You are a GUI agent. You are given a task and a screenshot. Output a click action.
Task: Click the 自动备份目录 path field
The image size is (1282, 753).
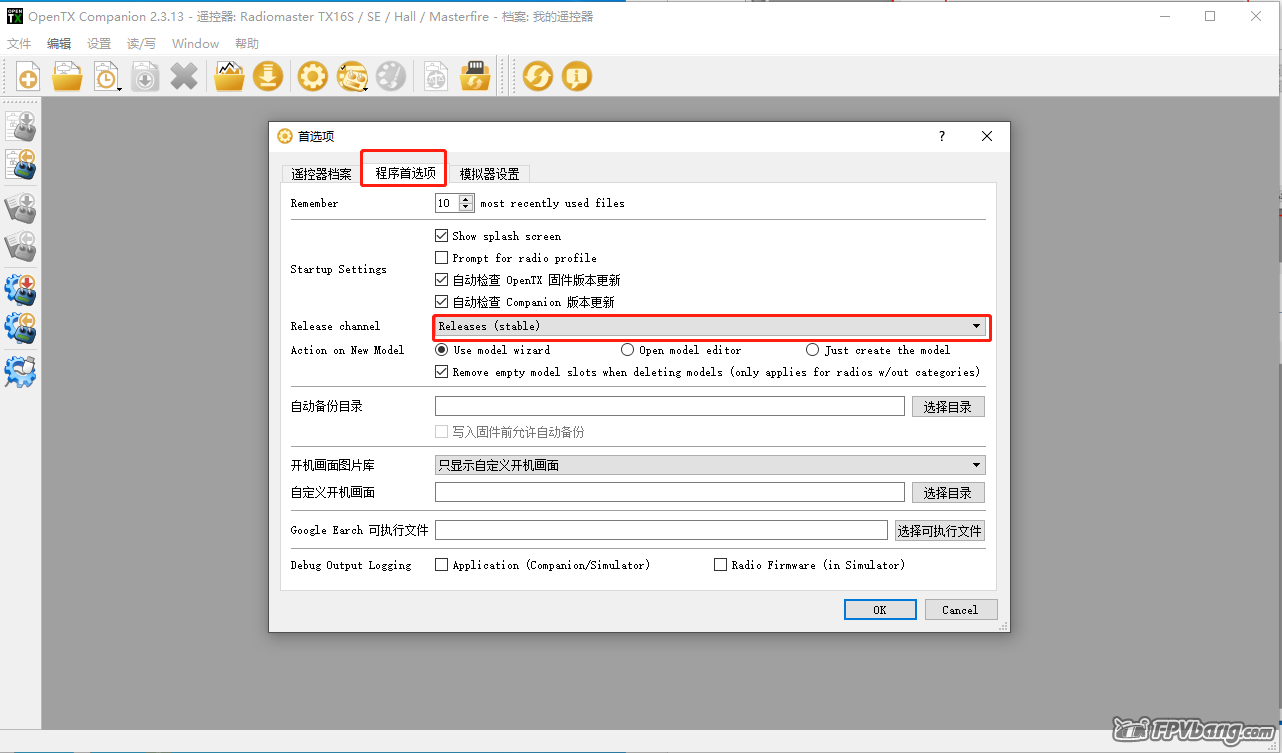click(x=670, y=406)
